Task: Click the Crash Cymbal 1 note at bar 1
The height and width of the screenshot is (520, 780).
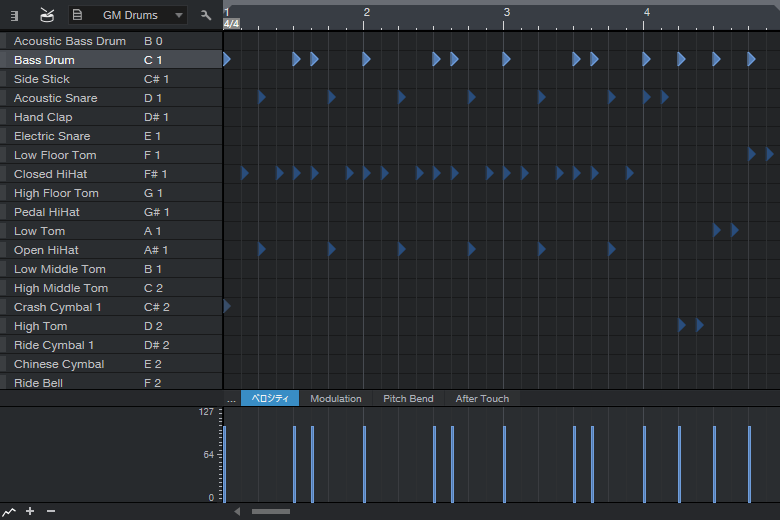Action: (x=227, y=306)
